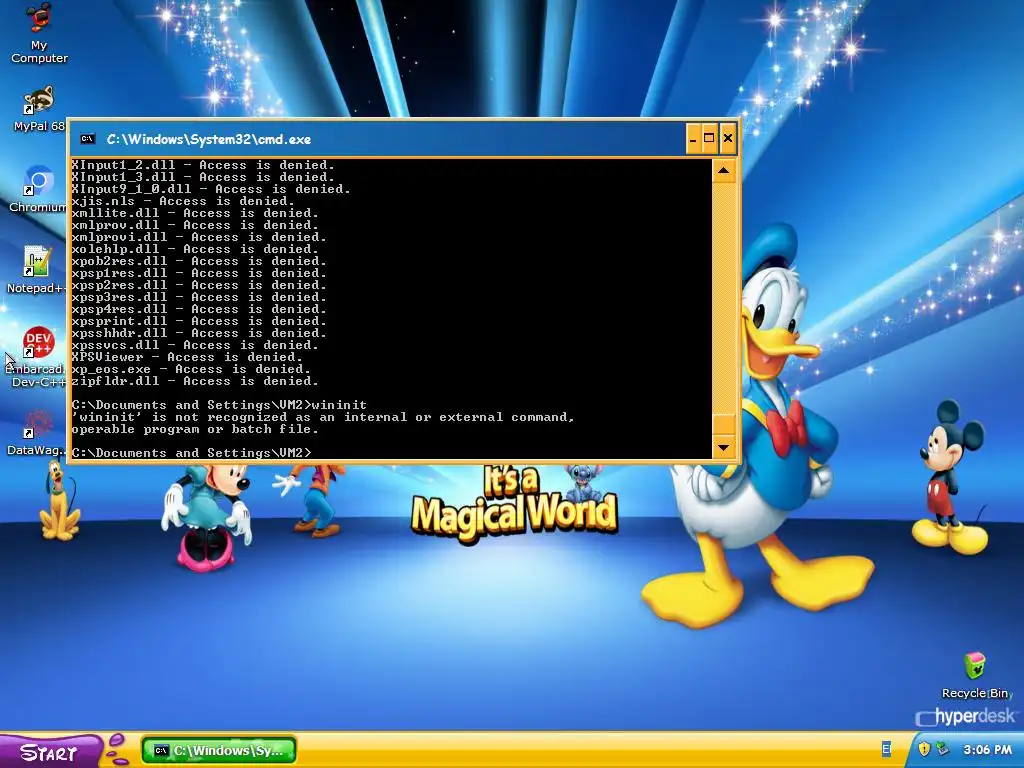The image size is (1024, 768).
Task: Click the xpsprint.dll access denied line
Action: point(199,321)
